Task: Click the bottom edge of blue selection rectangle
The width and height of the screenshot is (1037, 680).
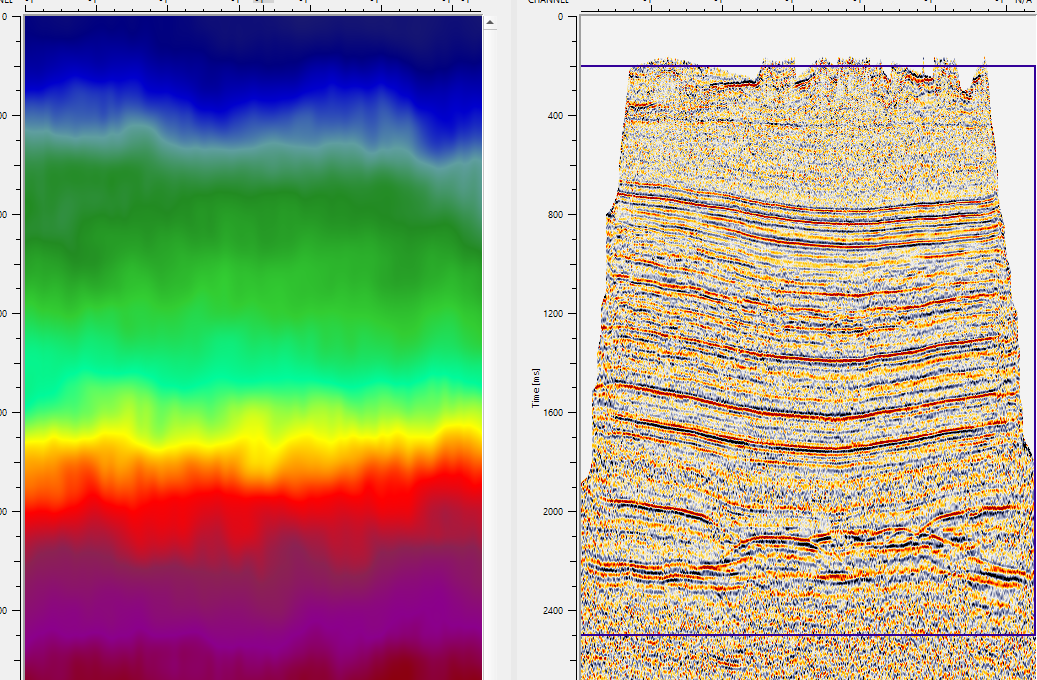Action: pos(800,634)
